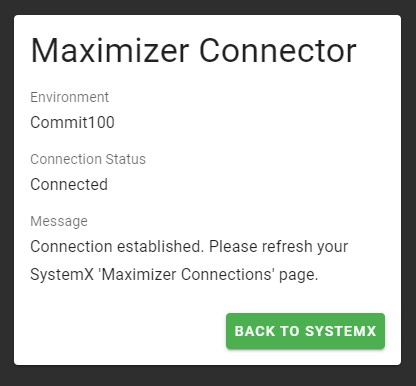The image size is (416, 386).
Task: Click the word SYSTEMX on the green button
Action: tap(341, 331)
